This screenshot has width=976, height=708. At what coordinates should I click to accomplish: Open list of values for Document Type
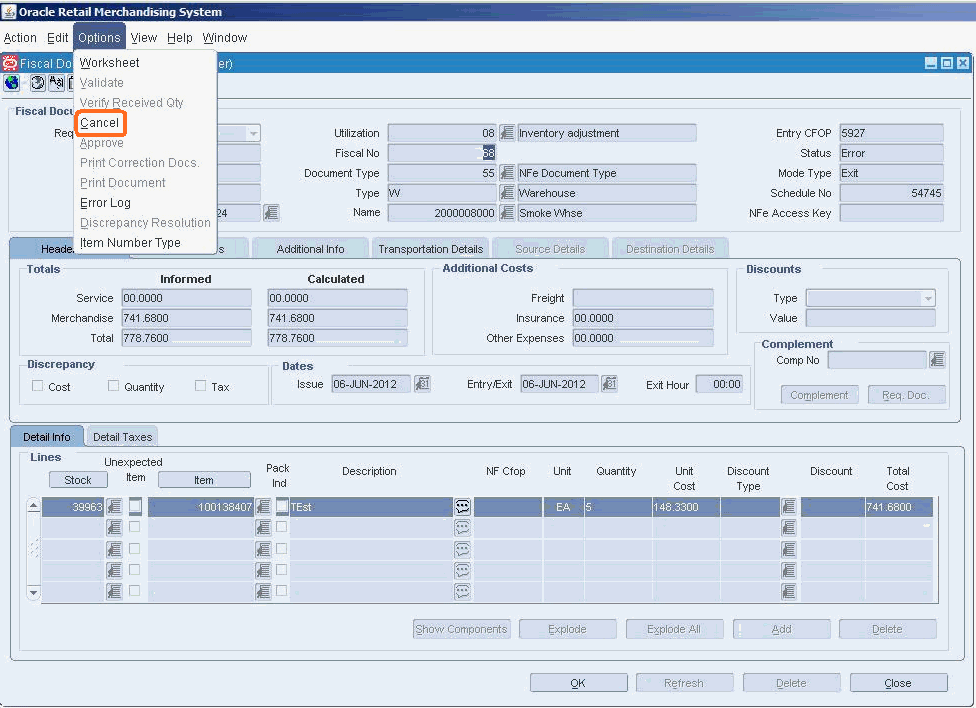click(x=507, y=172)
